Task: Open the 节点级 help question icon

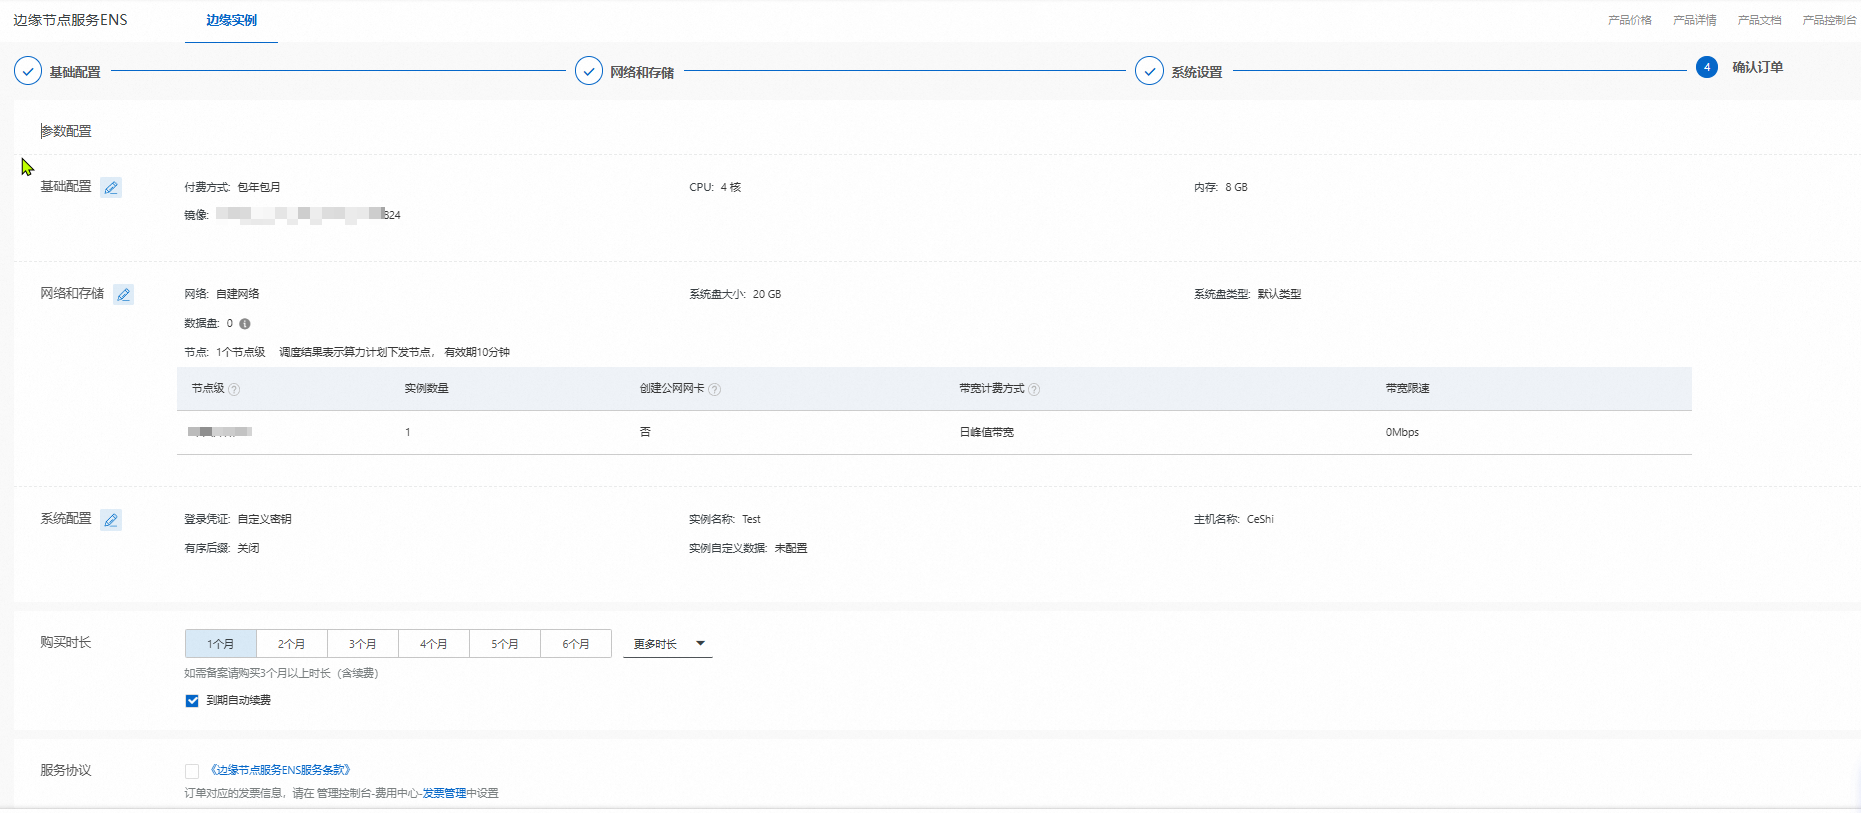Action: tap(234, 389)
